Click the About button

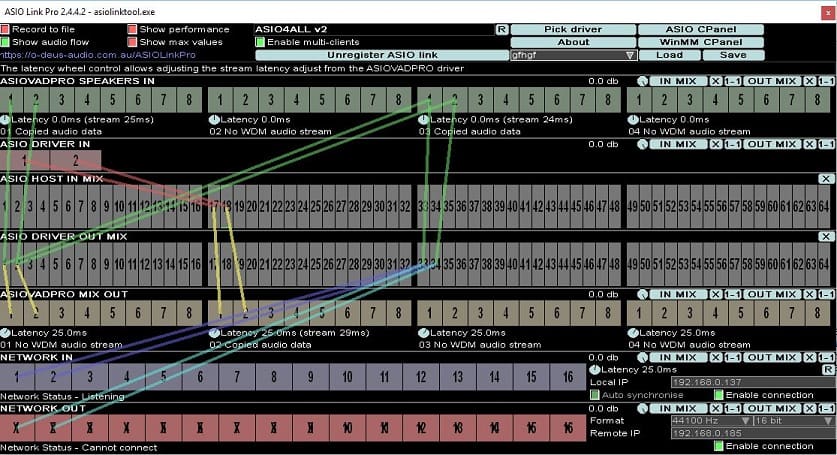click(x=573, y=42)
